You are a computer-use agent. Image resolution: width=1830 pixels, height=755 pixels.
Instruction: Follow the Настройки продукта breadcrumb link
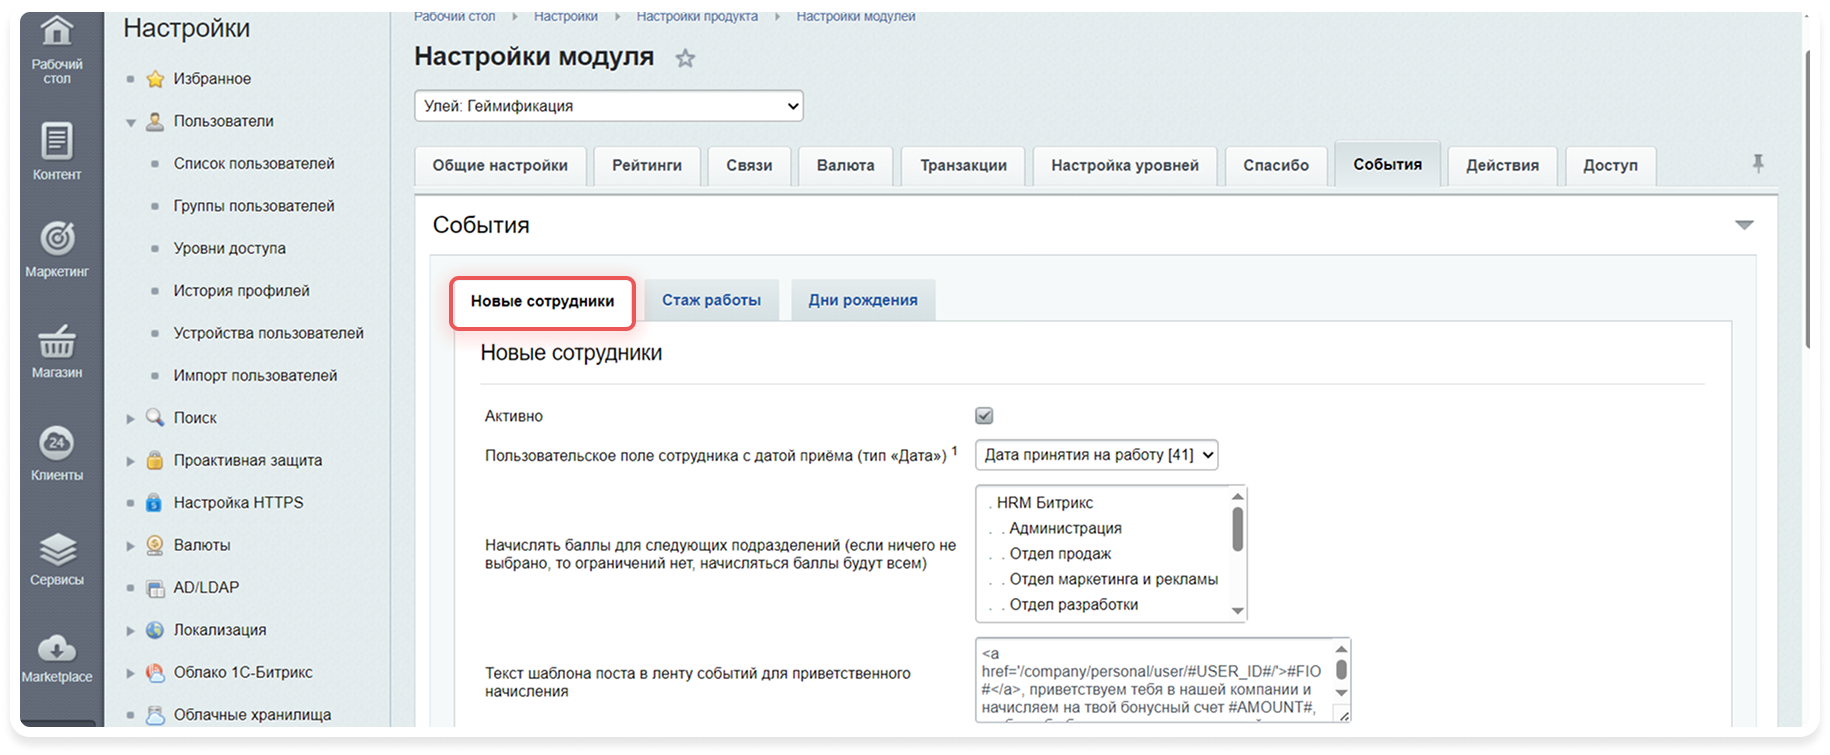point(697,16)
